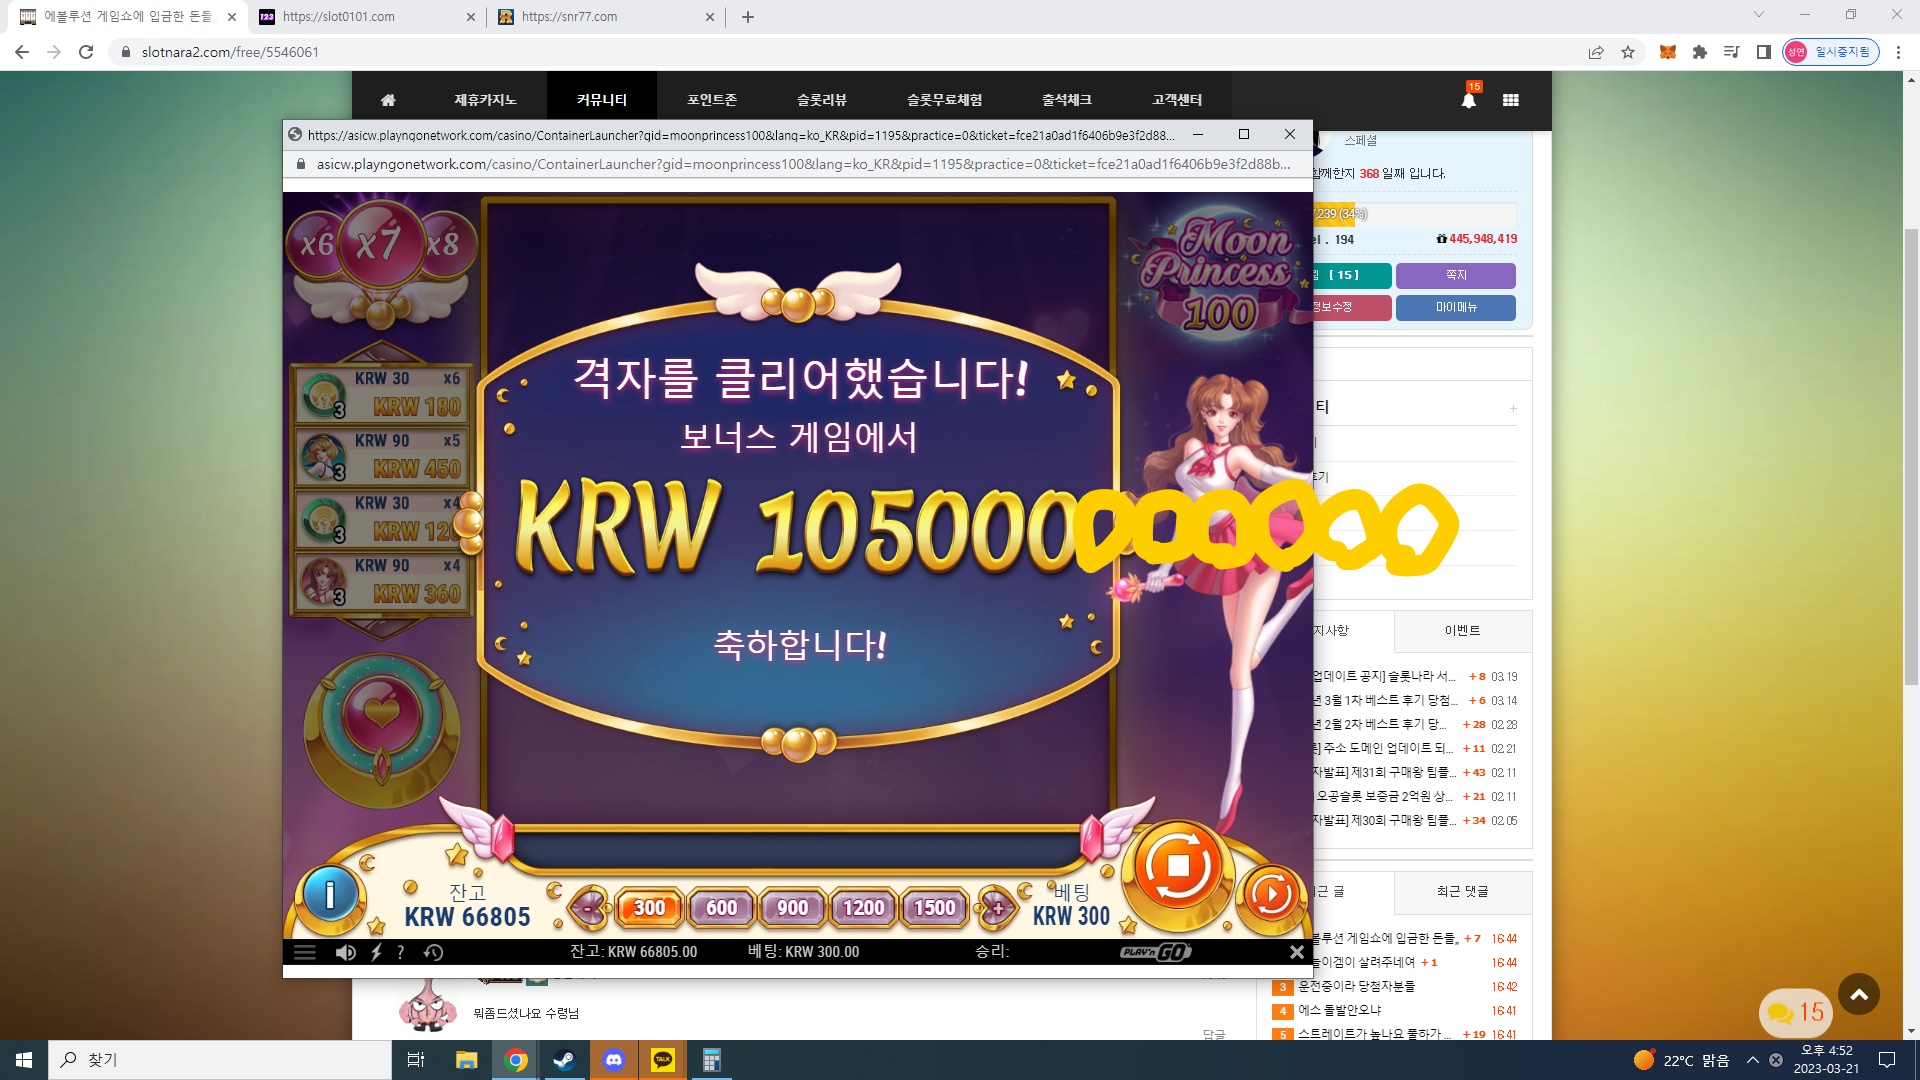The image size is (1920, 1080).
Task: Open the site grid menu icon
Action: click(1511, 100)
